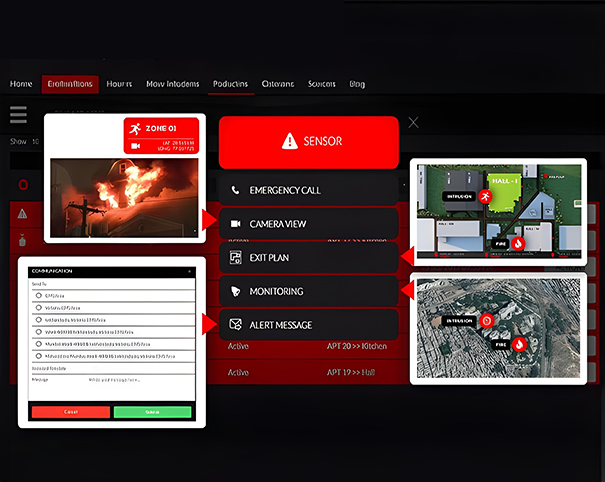Switch to the Blog menu item
The height and width of the screenshot is (482, 605).
click(357, 84)
